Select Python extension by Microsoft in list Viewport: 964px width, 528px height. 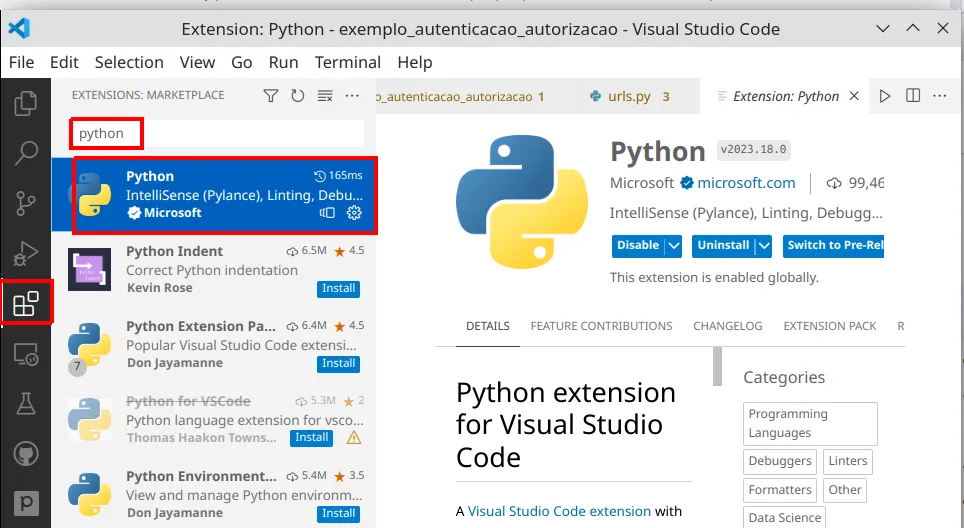click(x=214, y=194)
